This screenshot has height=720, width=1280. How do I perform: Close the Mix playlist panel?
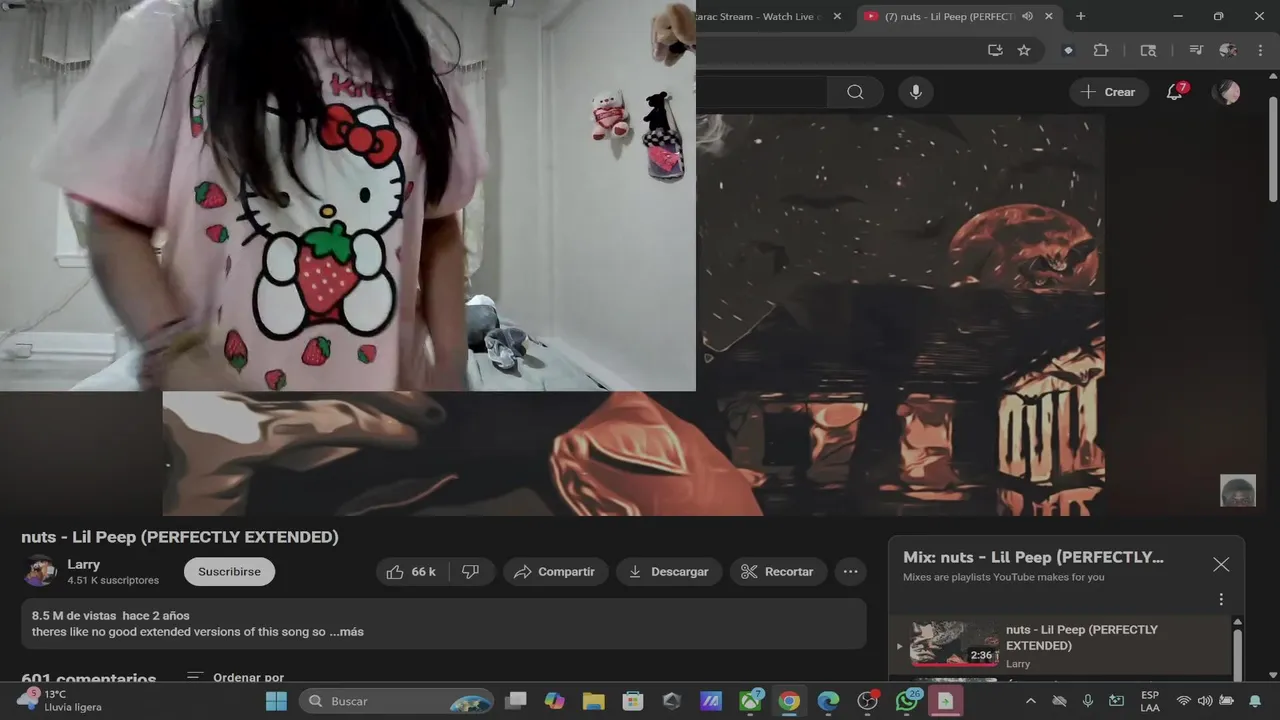click(1221, 565)
